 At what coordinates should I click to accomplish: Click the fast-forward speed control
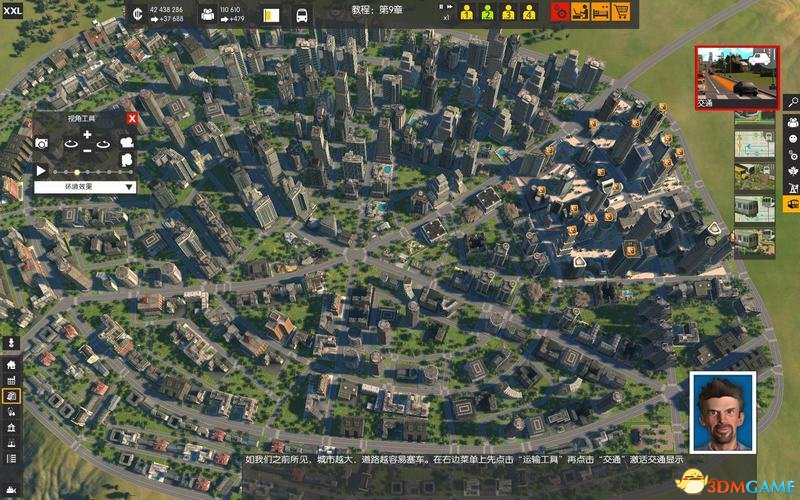(449, 7)
